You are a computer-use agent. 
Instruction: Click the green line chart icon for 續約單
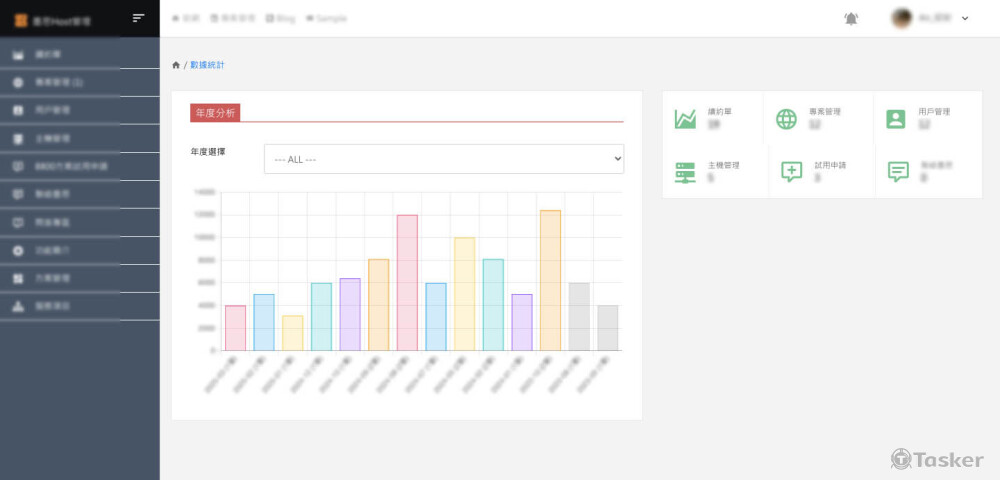[685, 119]
